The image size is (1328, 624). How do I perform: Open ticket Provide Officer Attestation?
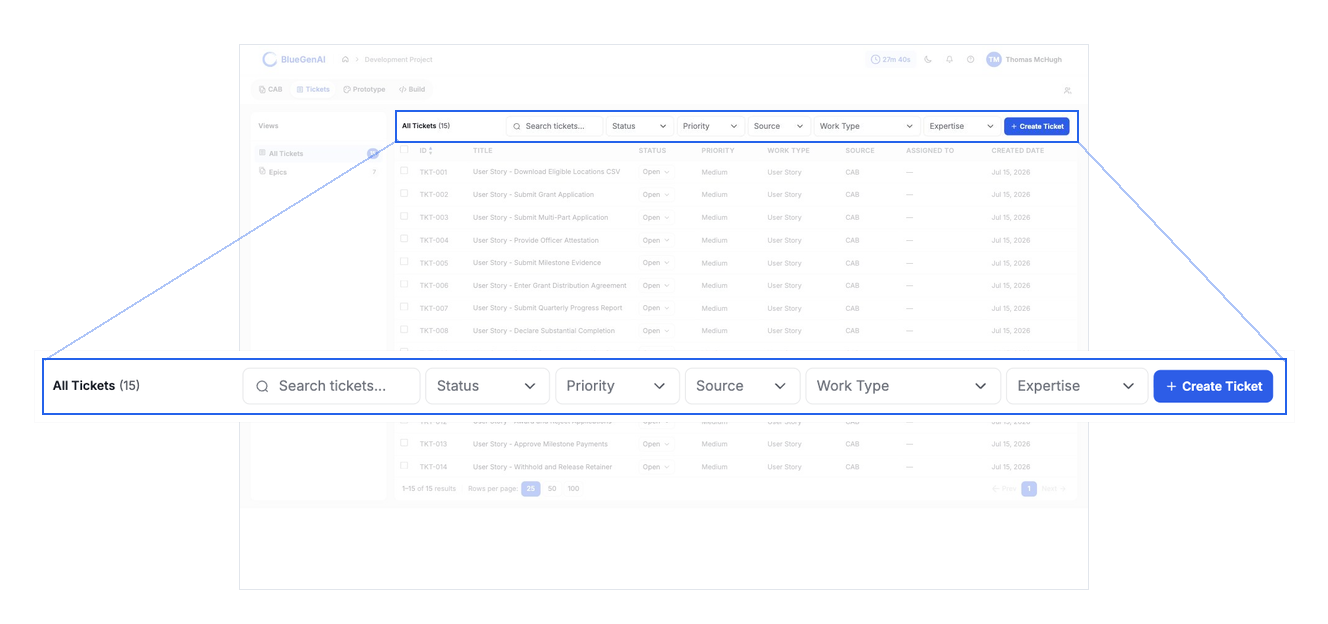(x=536, y=240)
